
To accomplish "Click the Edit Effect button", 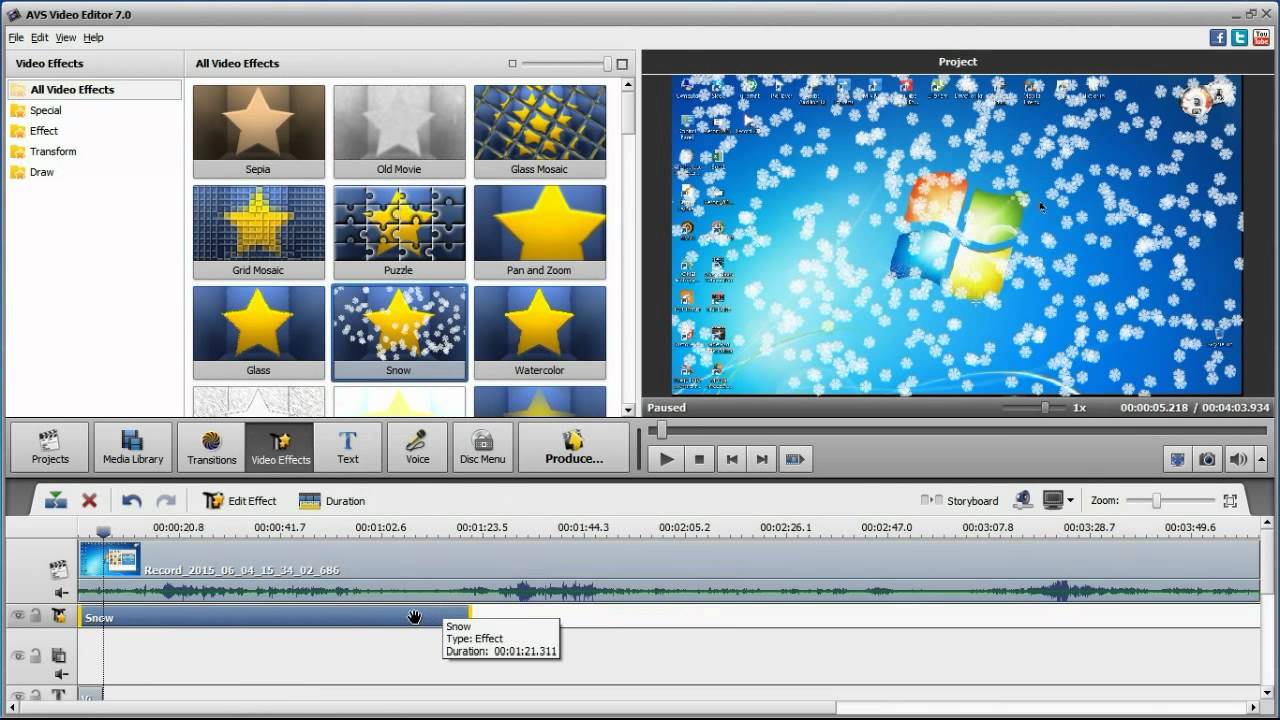I will coord(240,501).
